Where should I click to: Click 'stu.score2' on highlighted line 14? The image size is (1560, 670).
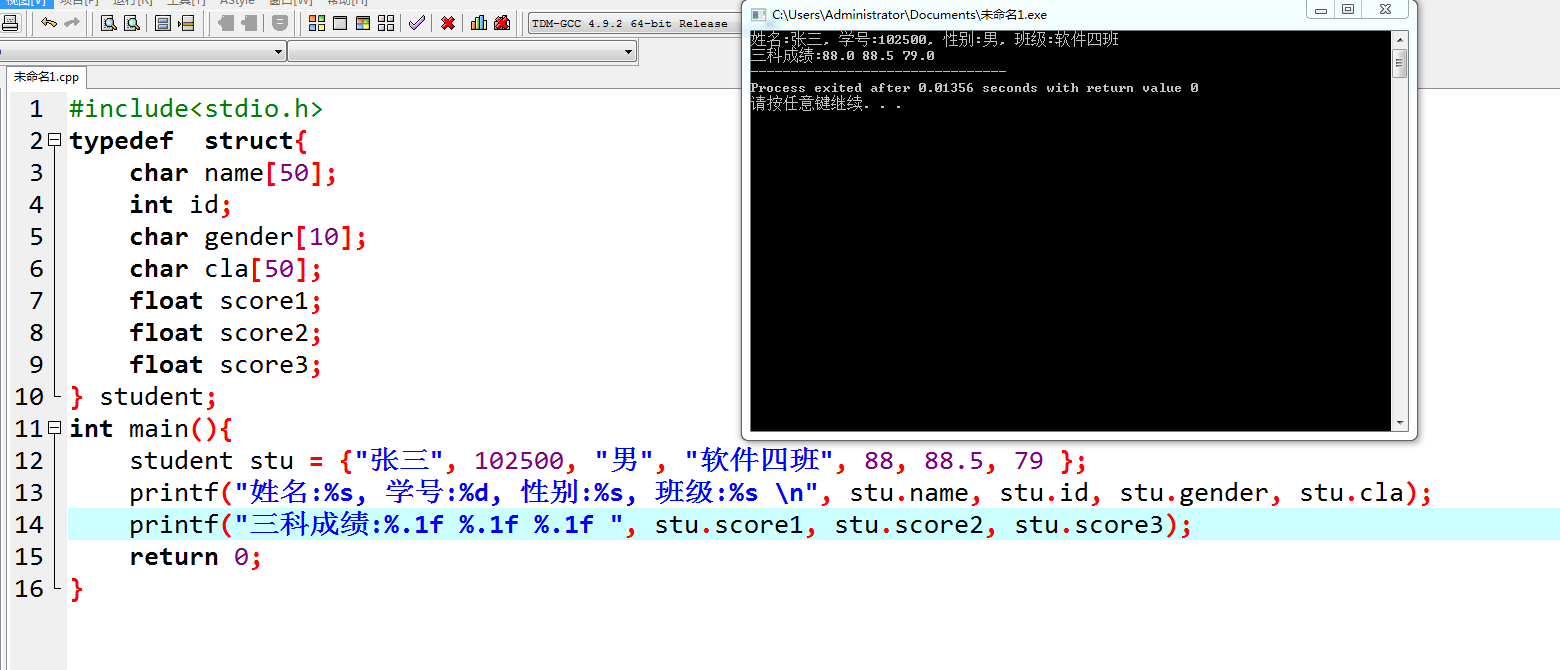(909, 524)
